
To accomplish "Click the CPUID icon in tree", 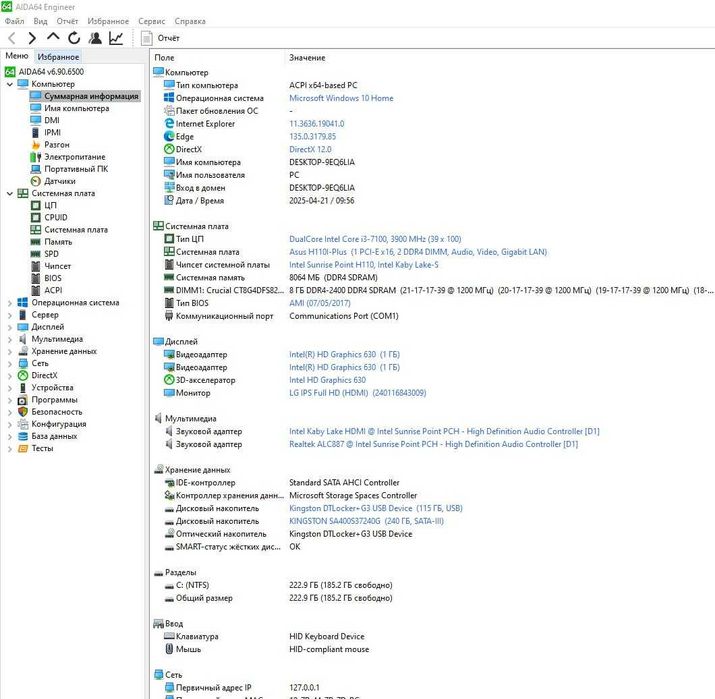I will [x=36, y=218].
